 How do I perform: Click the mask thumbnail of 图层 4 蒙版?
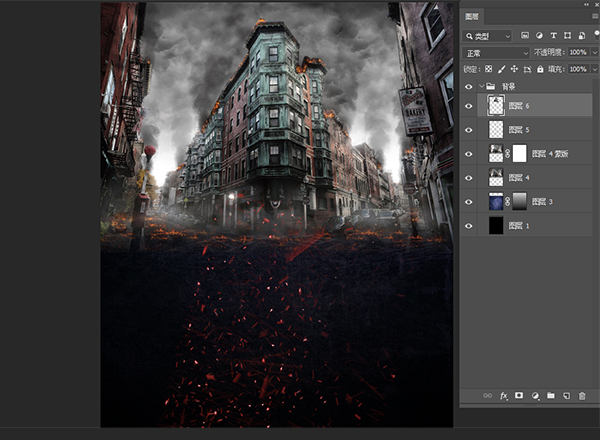[x=519, y=153]
